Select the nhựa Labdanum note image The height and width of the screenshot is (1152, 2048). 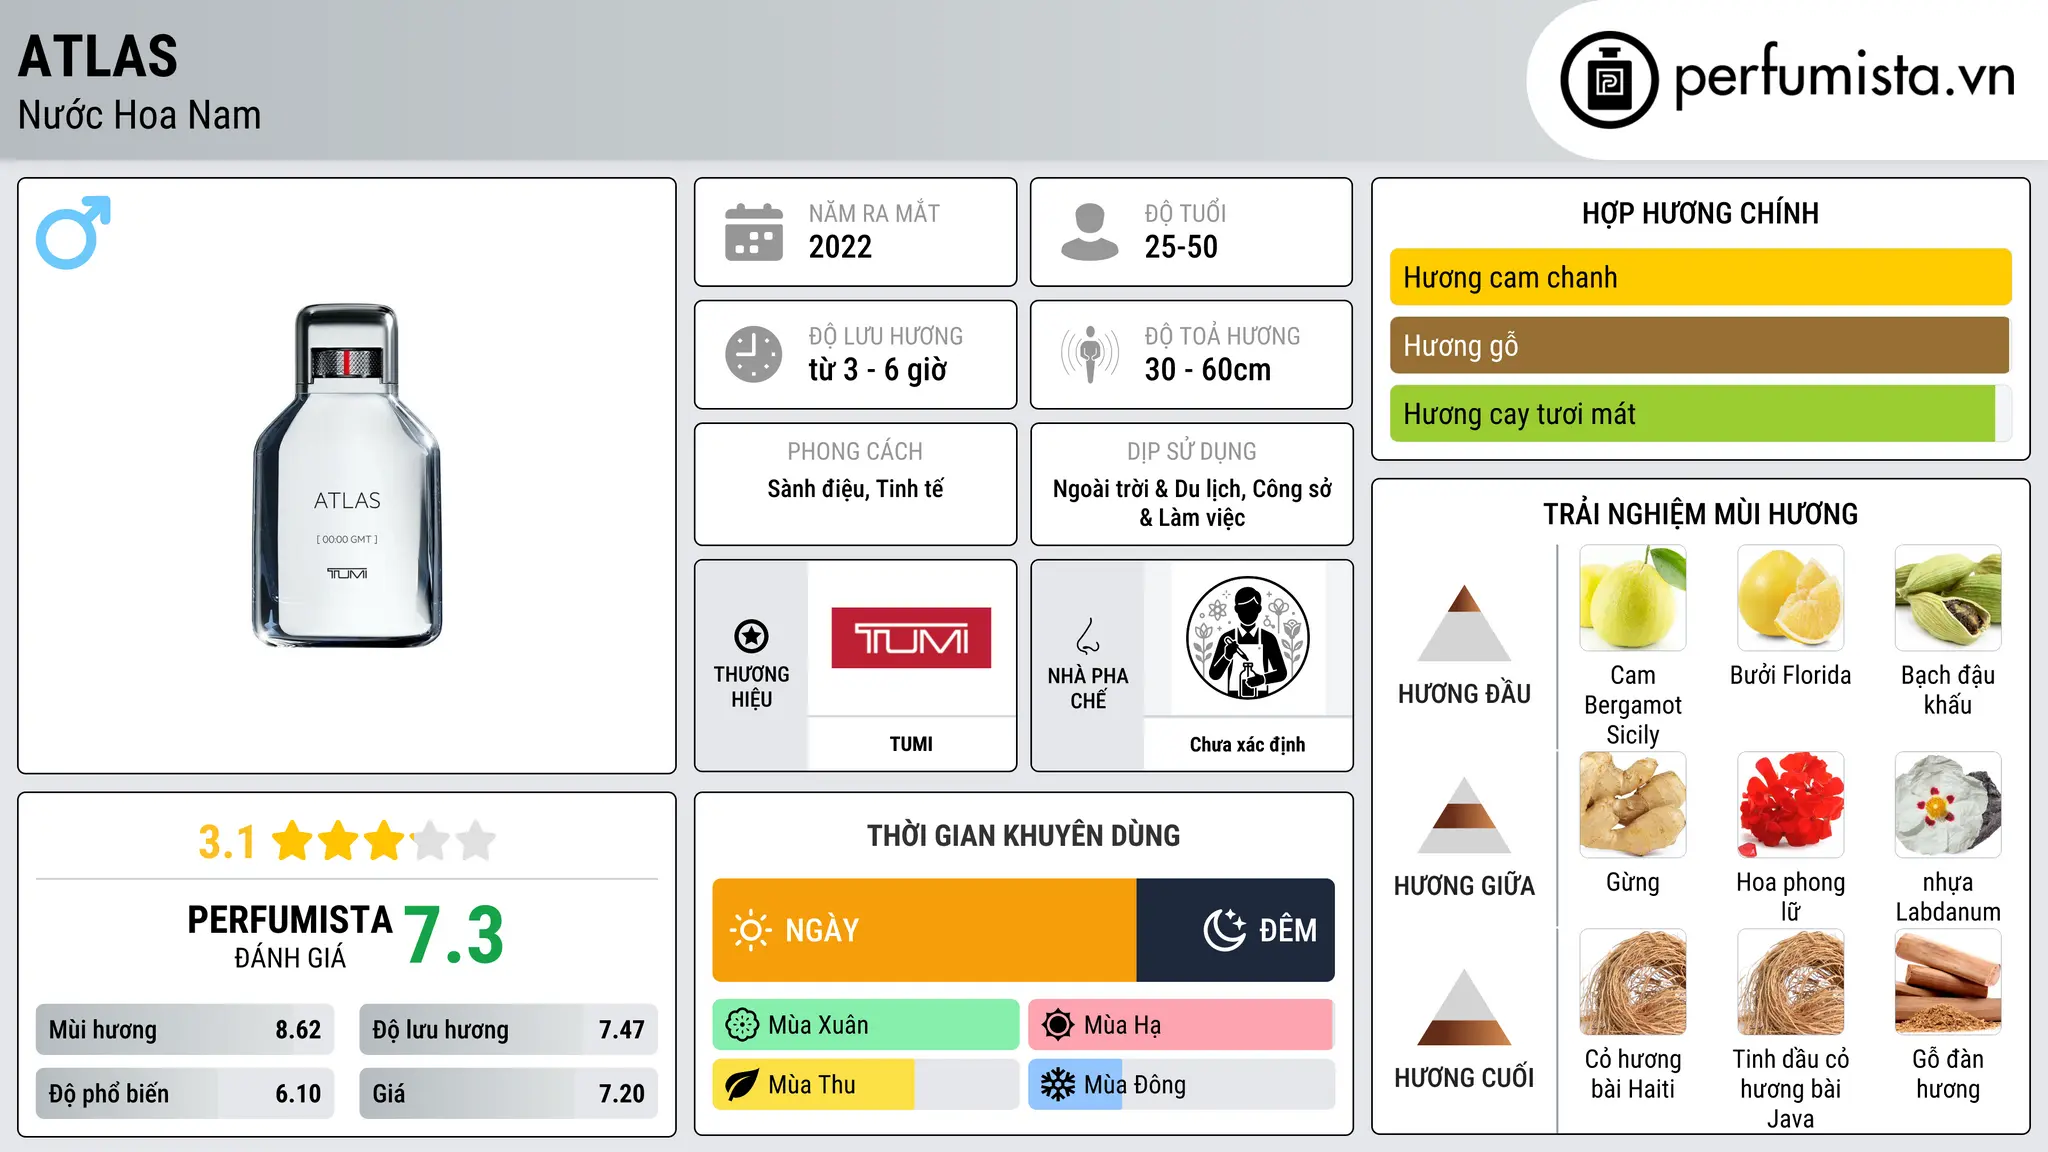tap(1948, 805)
